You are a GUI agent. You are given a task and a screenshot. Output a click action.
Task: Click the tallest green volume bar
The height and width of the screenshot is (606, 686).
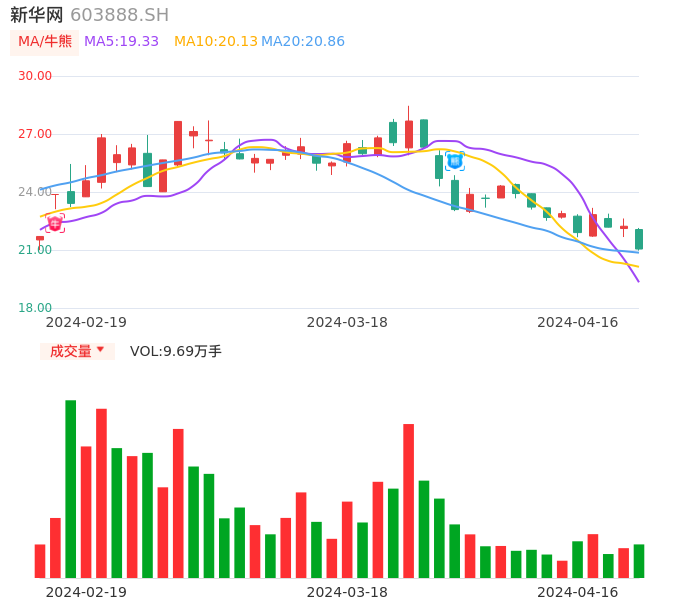[x=71, y=488]
